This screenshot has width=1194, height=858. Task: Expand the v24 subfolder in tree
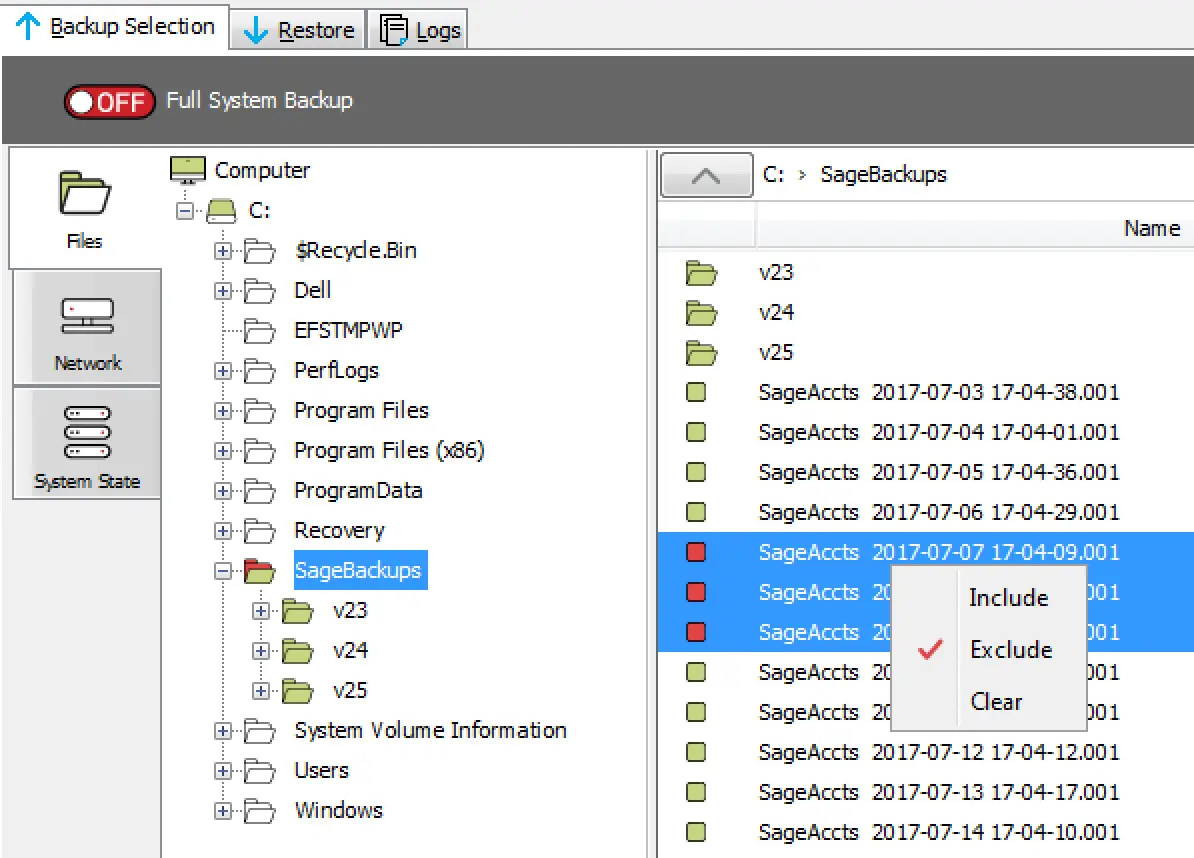pos(260,651)
